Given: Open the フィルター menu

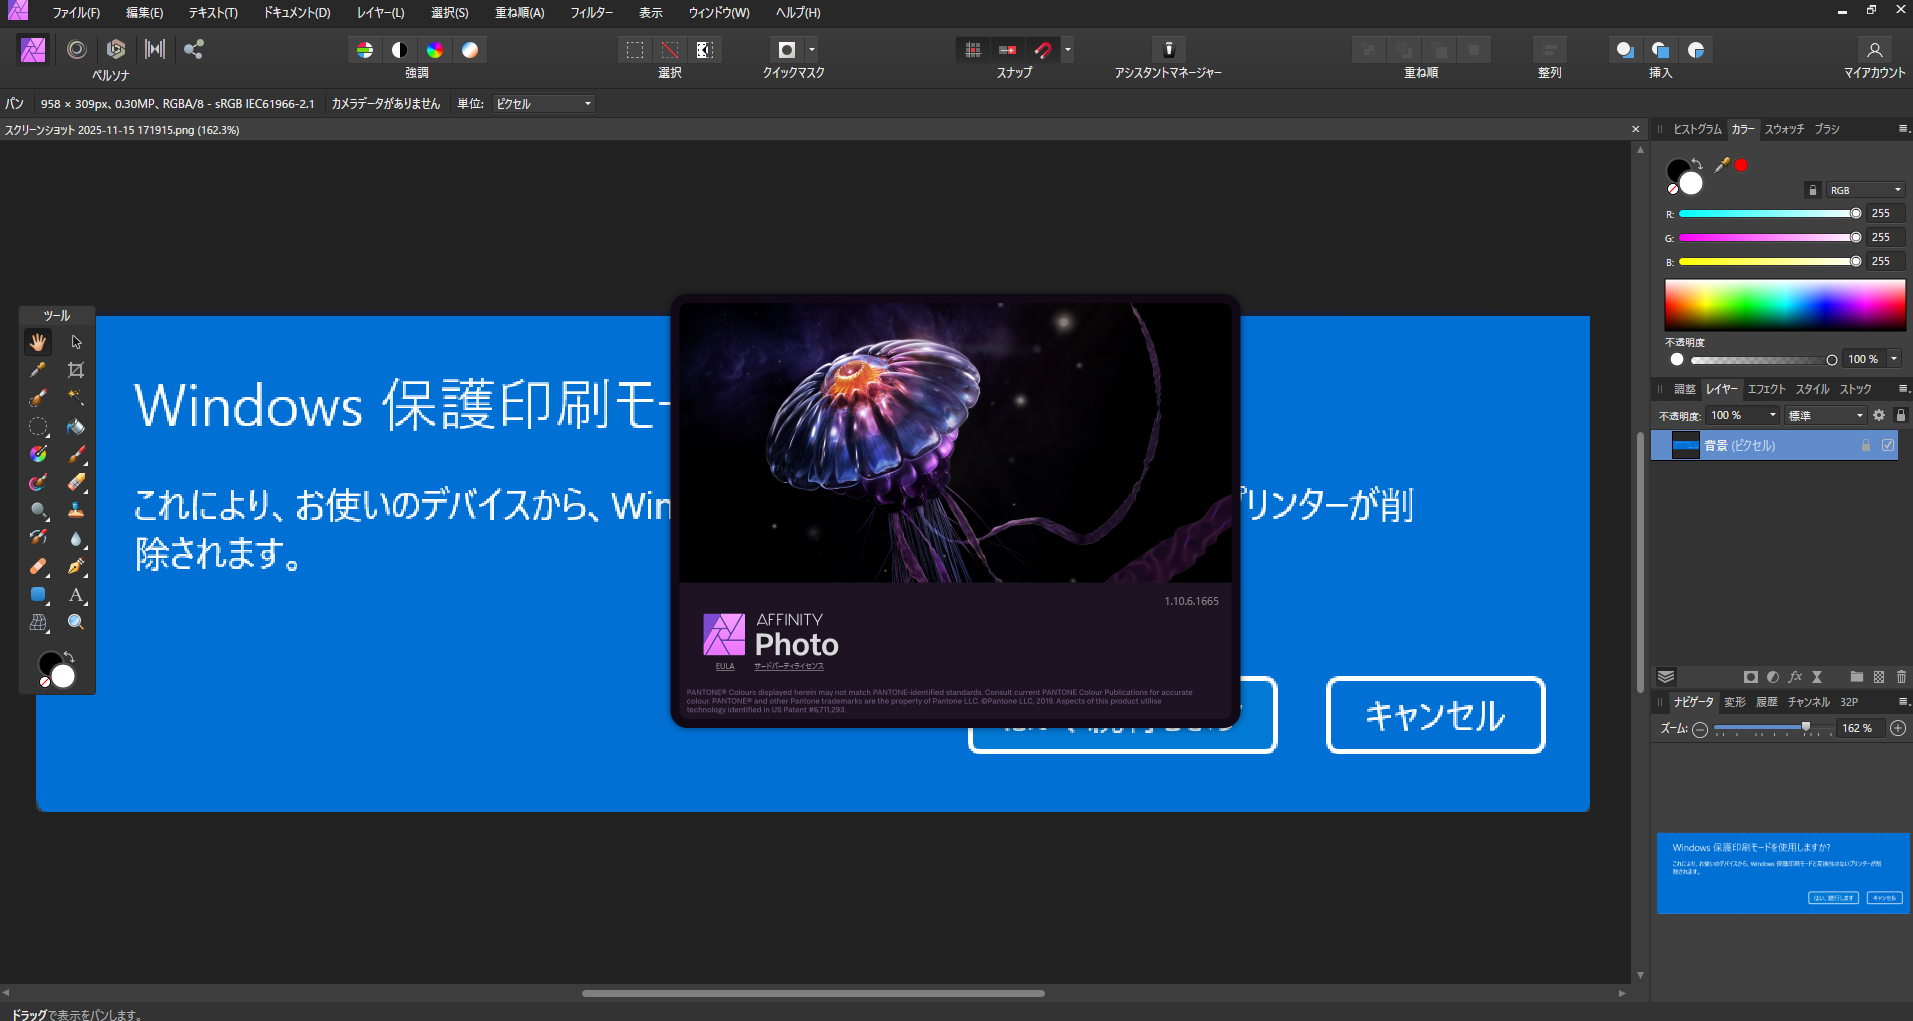Looking at the screenshot, I should pyautogui.click(x=591, y=13).
